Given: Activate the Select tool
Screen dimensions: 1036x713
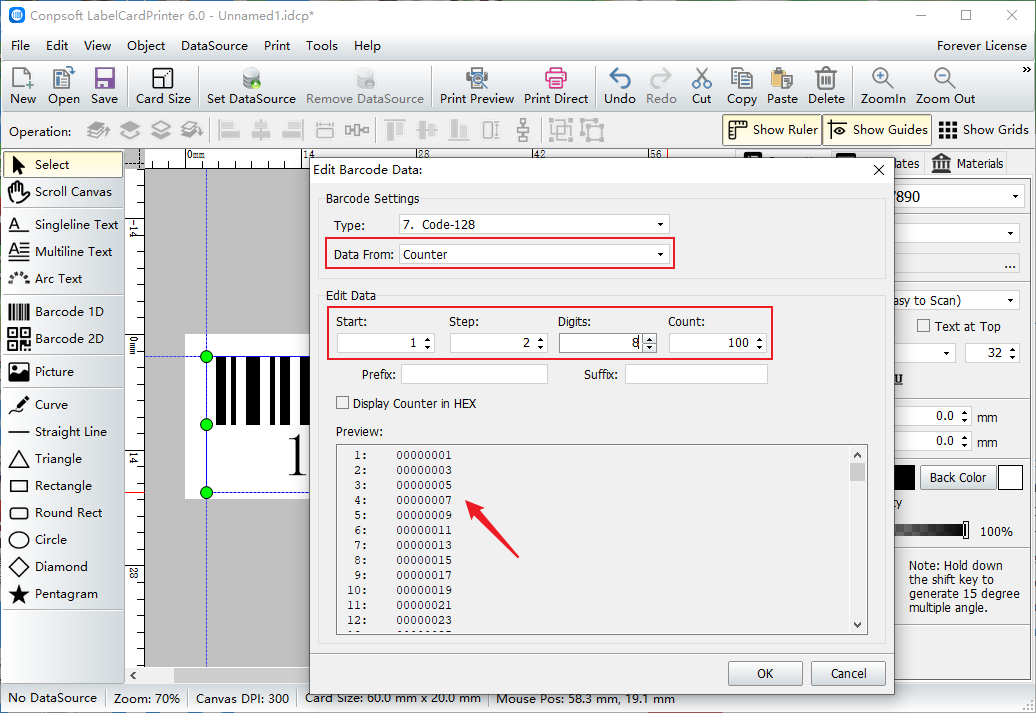Looking at the screenshot, I should coord(63,165).
